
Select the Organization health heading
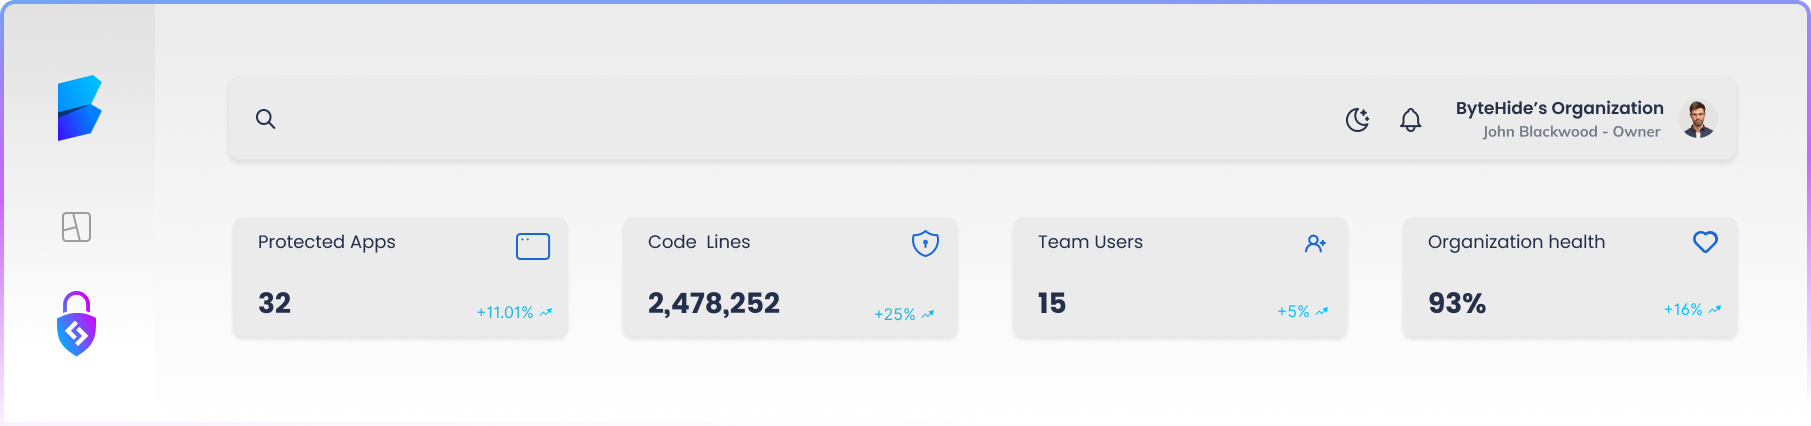[x=1516, y=242]
